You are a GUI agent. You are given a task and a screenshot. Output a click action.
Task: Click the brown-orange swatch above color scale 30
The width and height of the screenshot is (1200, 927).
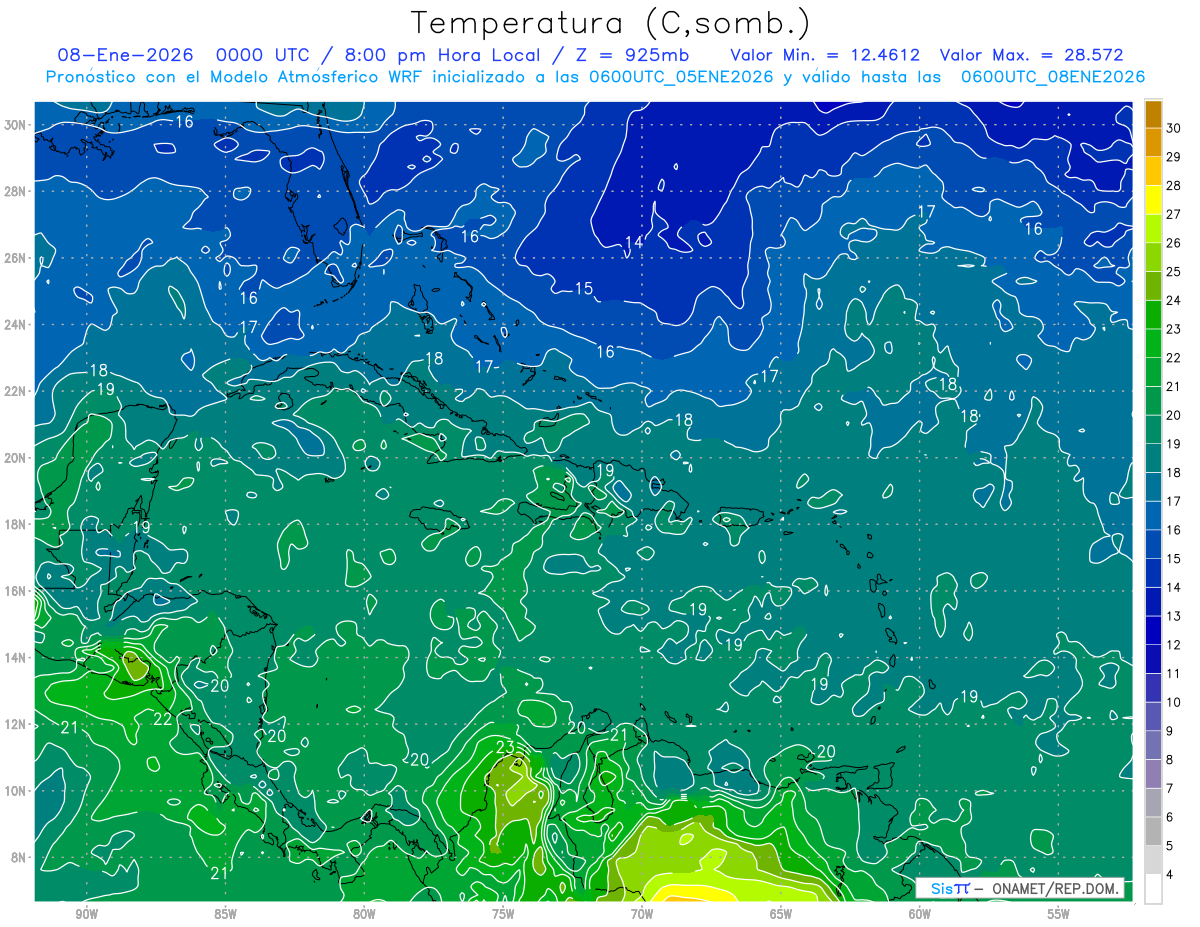point(1153,113)
